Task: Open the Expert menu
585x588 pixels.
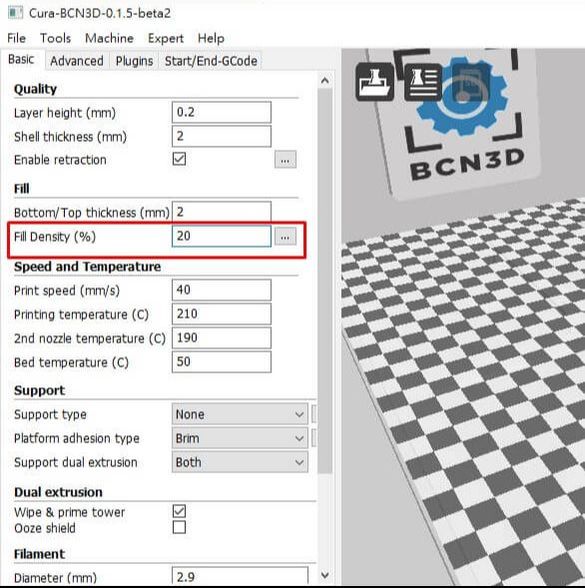Action: pyautogui.click(x=165, y=38)
